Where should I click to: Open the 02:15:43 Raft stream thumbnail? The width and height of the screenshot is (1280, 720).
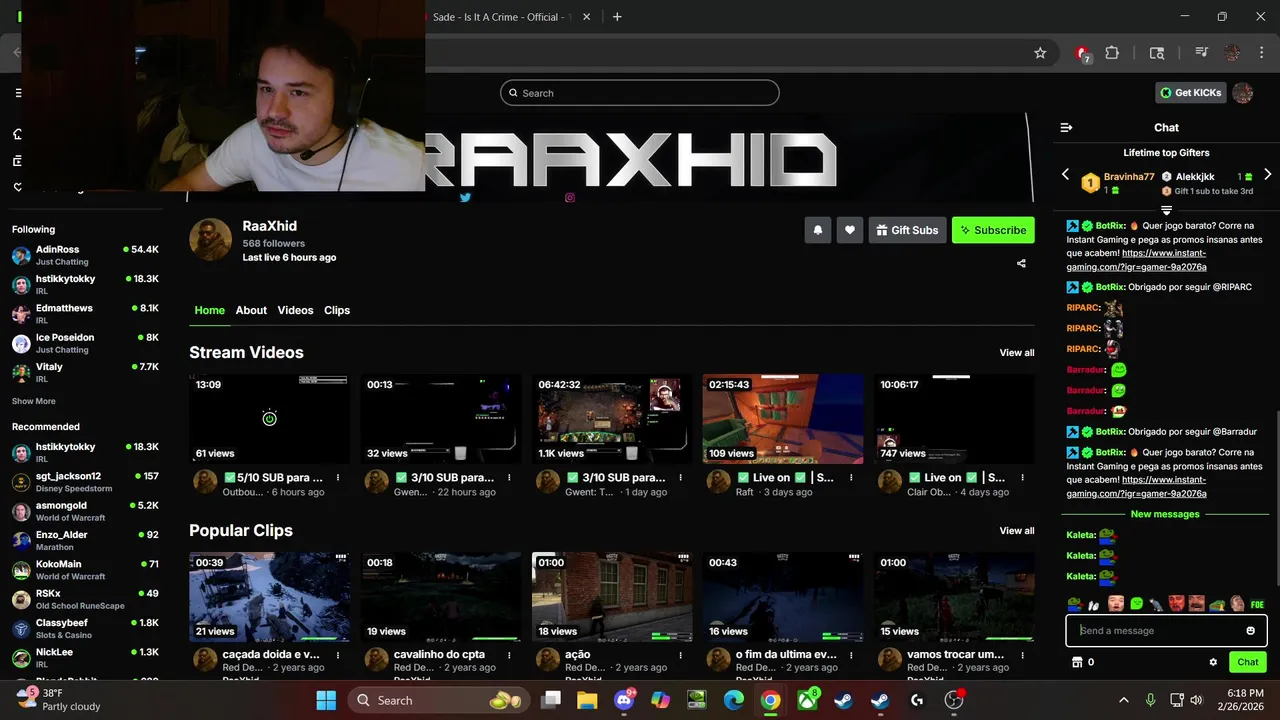pyautogui.click(x=783, y=419)
